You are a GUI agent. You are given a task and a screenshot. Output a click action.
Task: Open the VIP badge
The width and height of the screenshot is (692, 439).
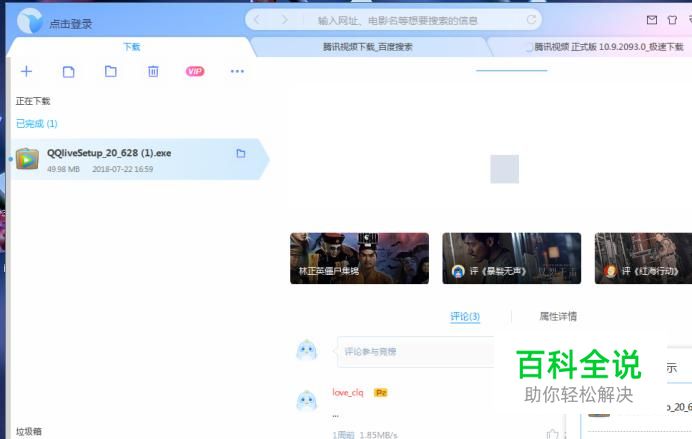pyautogui.click(x=195, y=71)
